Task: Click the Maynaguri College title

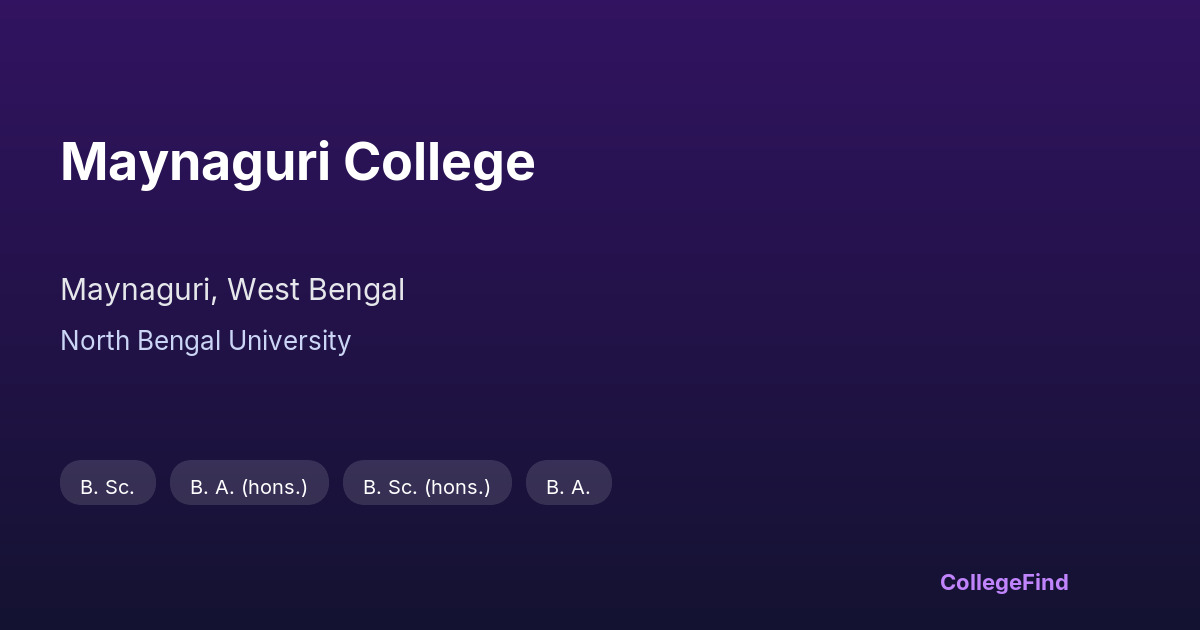Action: point(297,162)
